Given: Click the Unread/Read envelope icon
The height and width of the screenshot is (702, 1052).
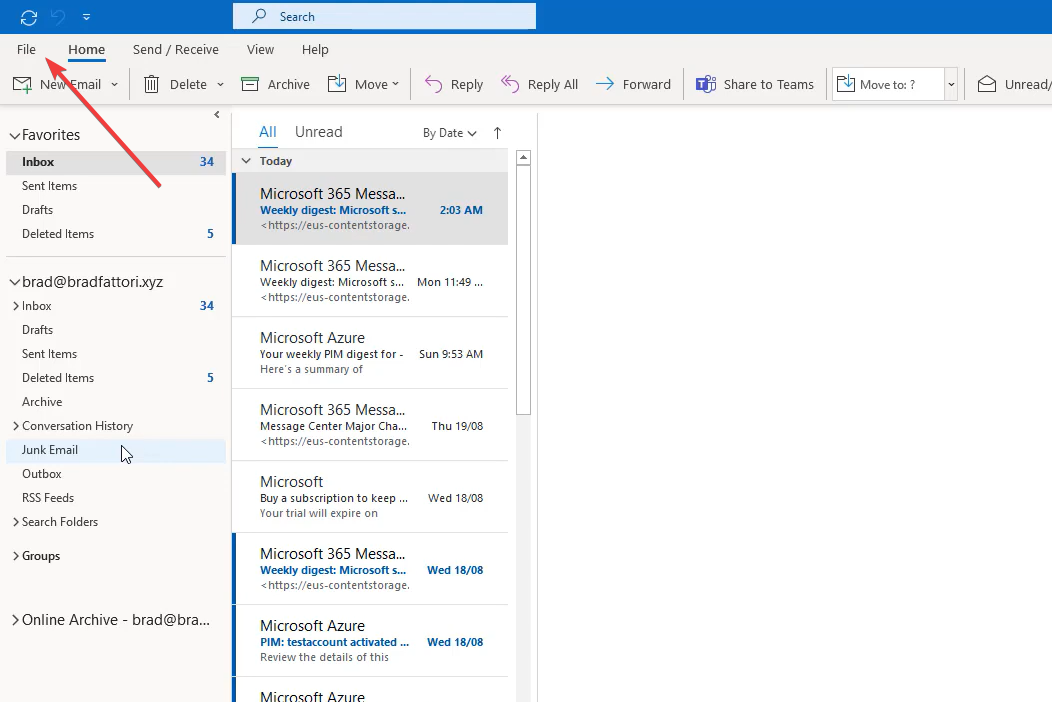Looking at the screenshot, I should (x=987, y=85).
